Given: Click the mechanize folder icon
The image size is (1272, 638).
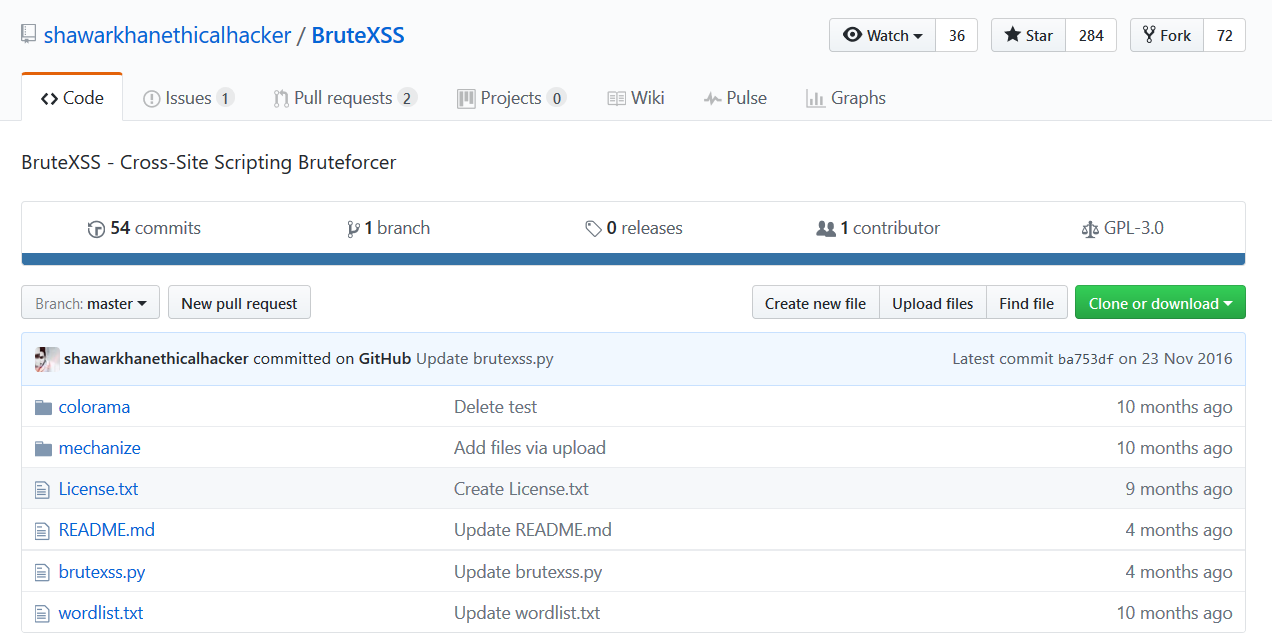Looking at the screenshot, I should [x=43, y=448].
